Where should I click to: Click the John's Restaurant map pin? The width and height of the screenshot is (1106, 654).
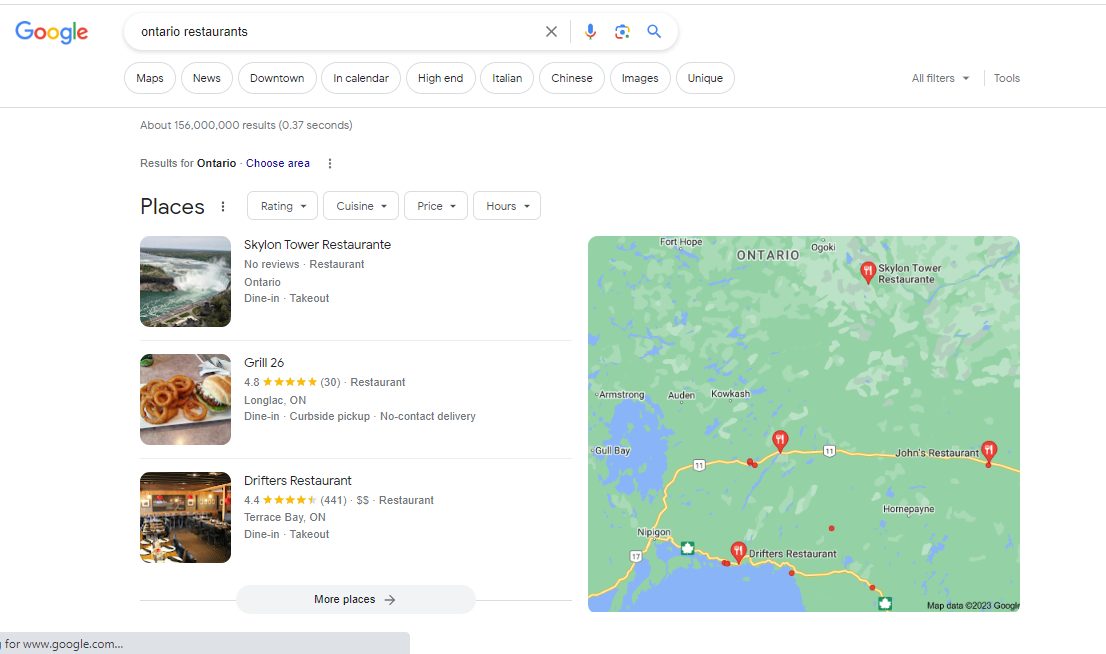tap(989, 452)
